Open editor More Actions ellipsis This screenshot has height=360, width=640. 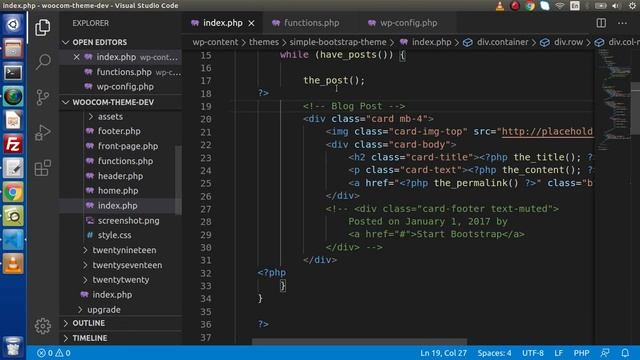point(622,23)
